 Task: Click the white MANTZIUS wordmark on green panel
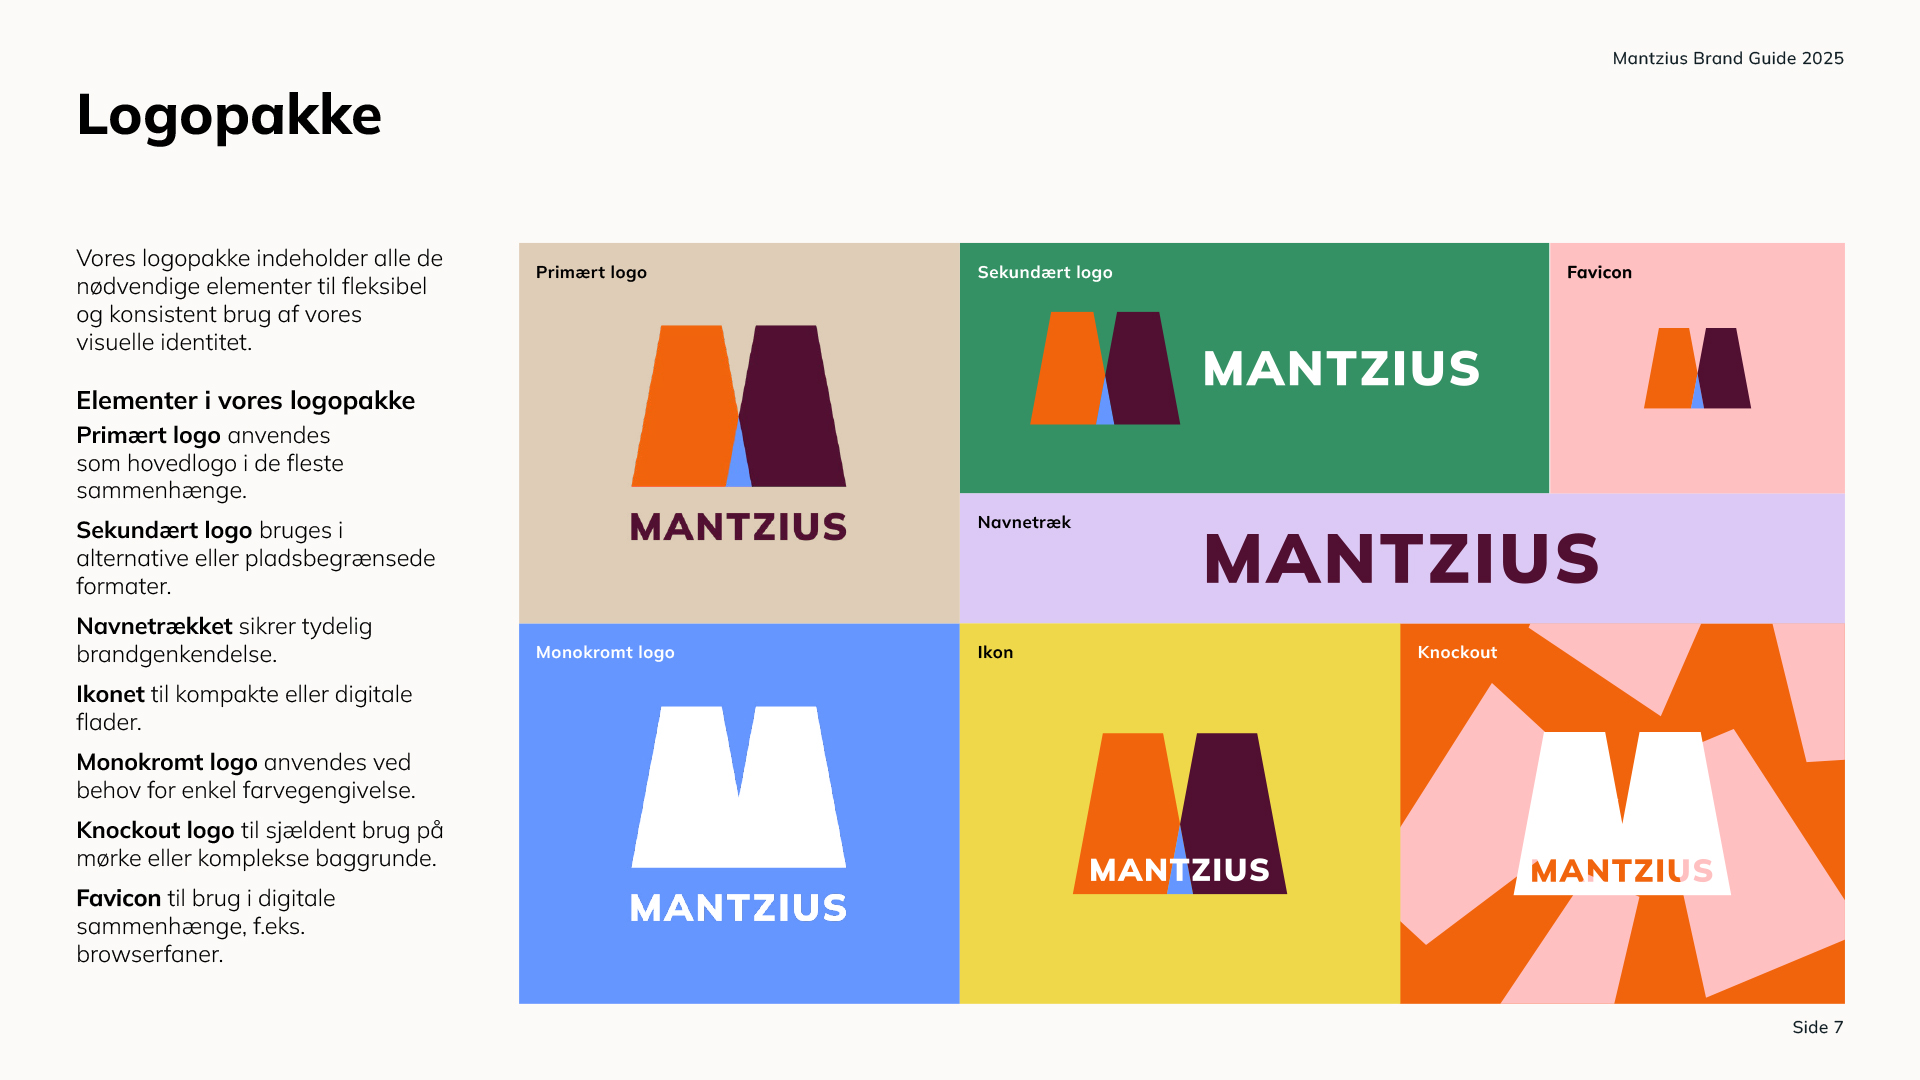click(x=1341, y=369)
